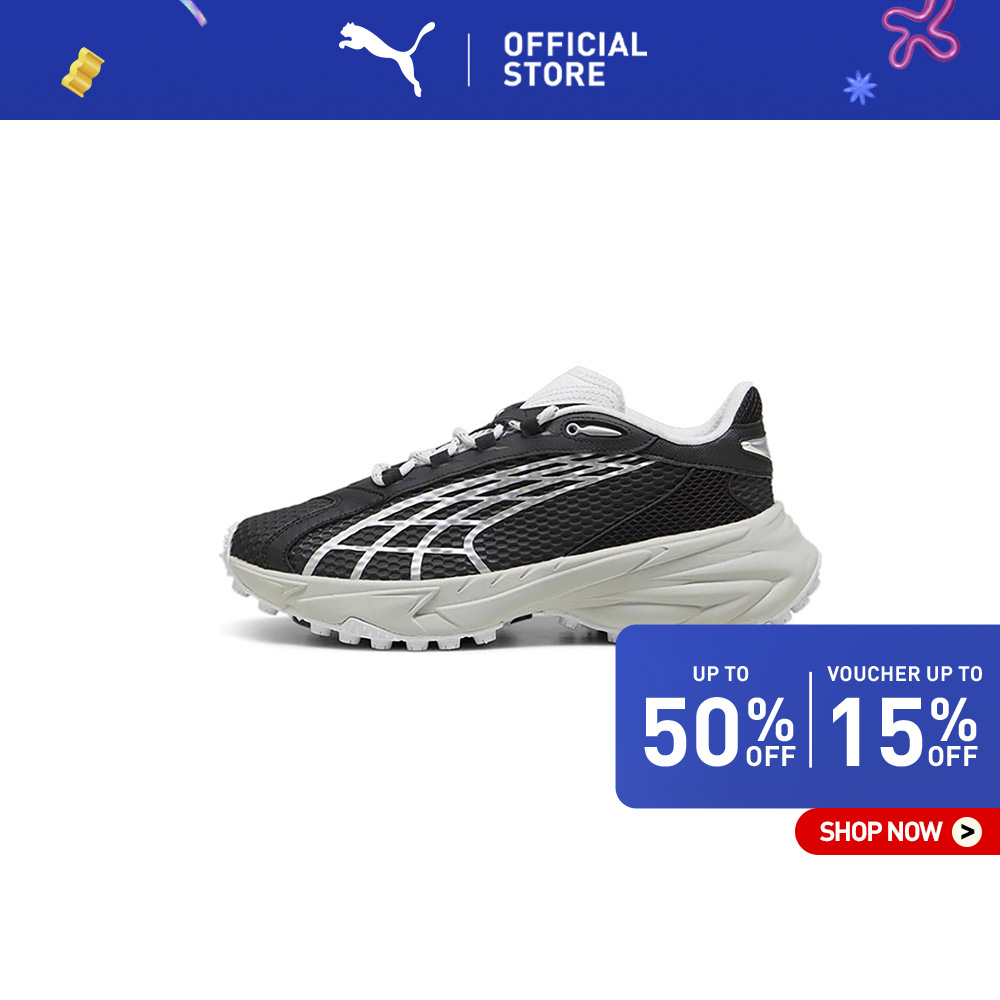Click the Puma leaping cat logo
Screen dimensions: 1000x1000
point(387,59)
